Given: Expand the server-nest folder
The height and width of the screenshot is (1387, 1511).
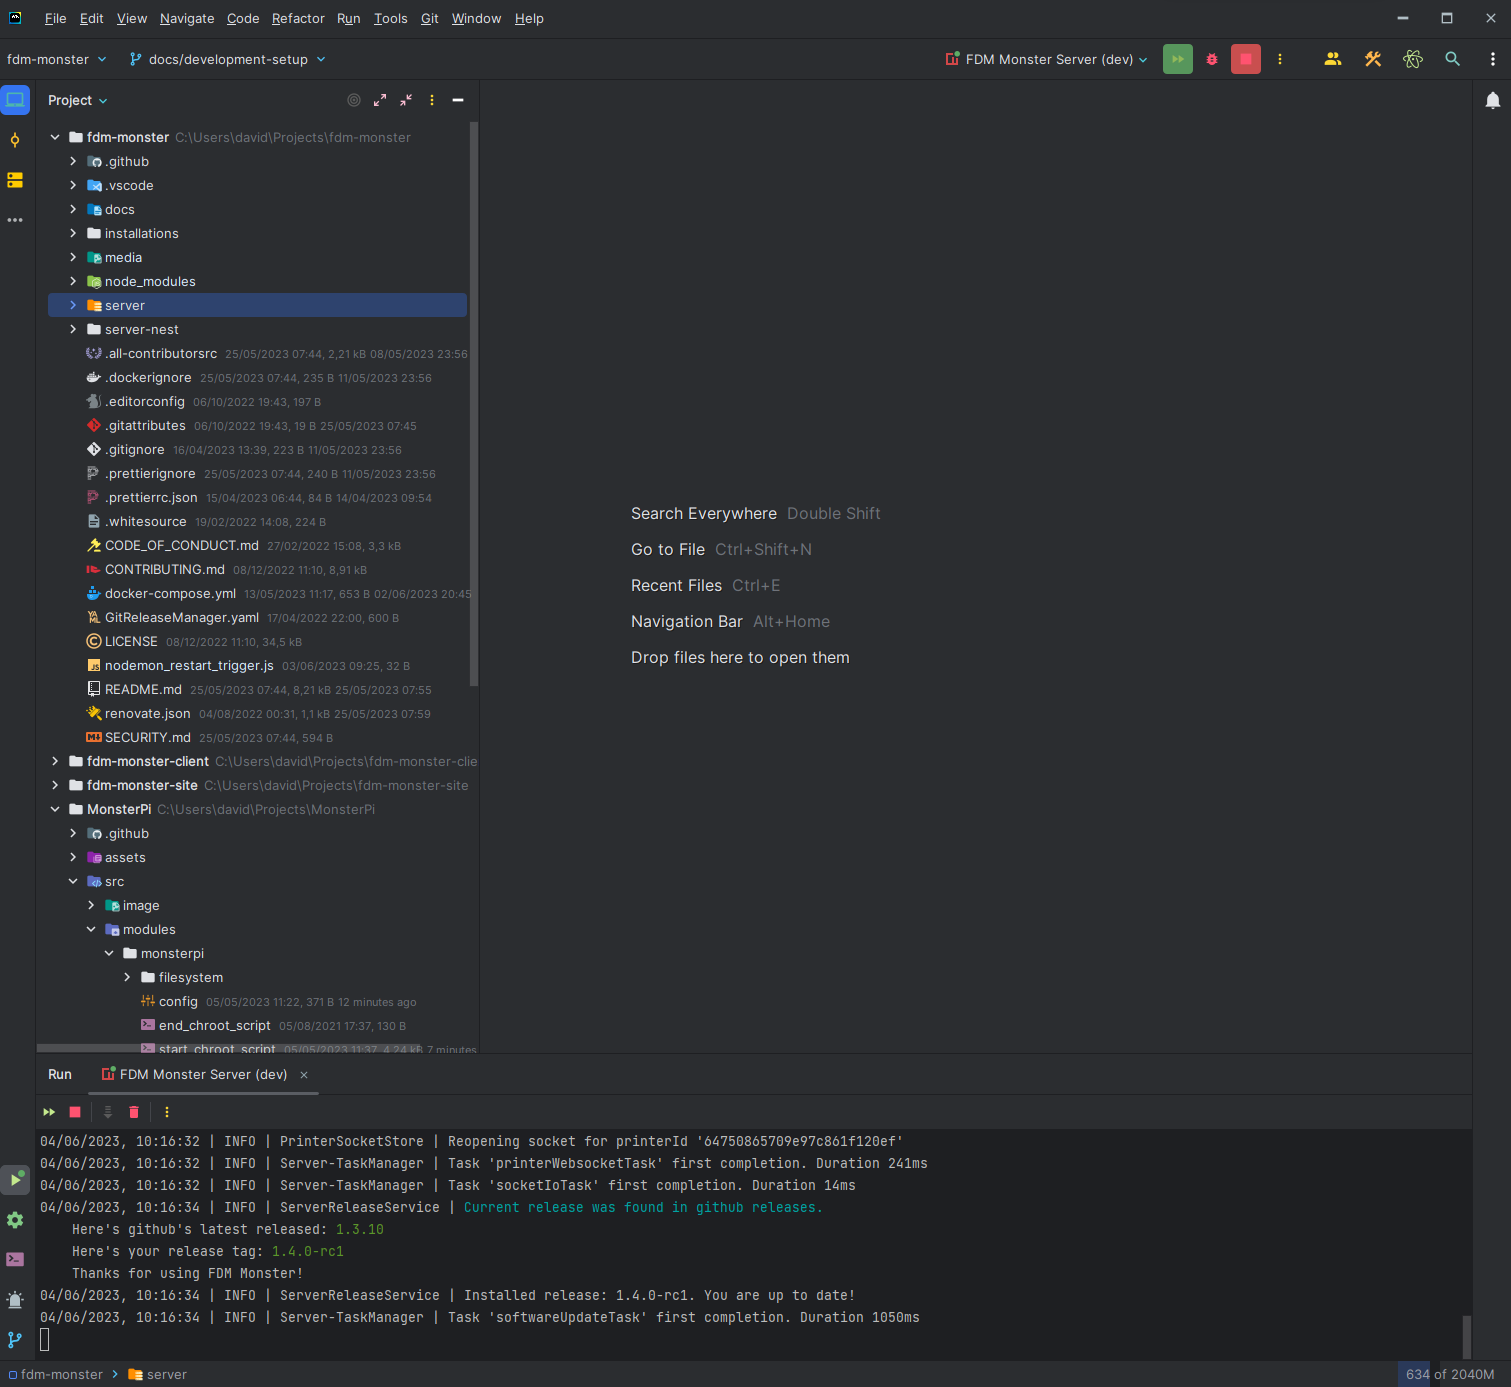Looking at the screenshot, I should coord(73,329).
